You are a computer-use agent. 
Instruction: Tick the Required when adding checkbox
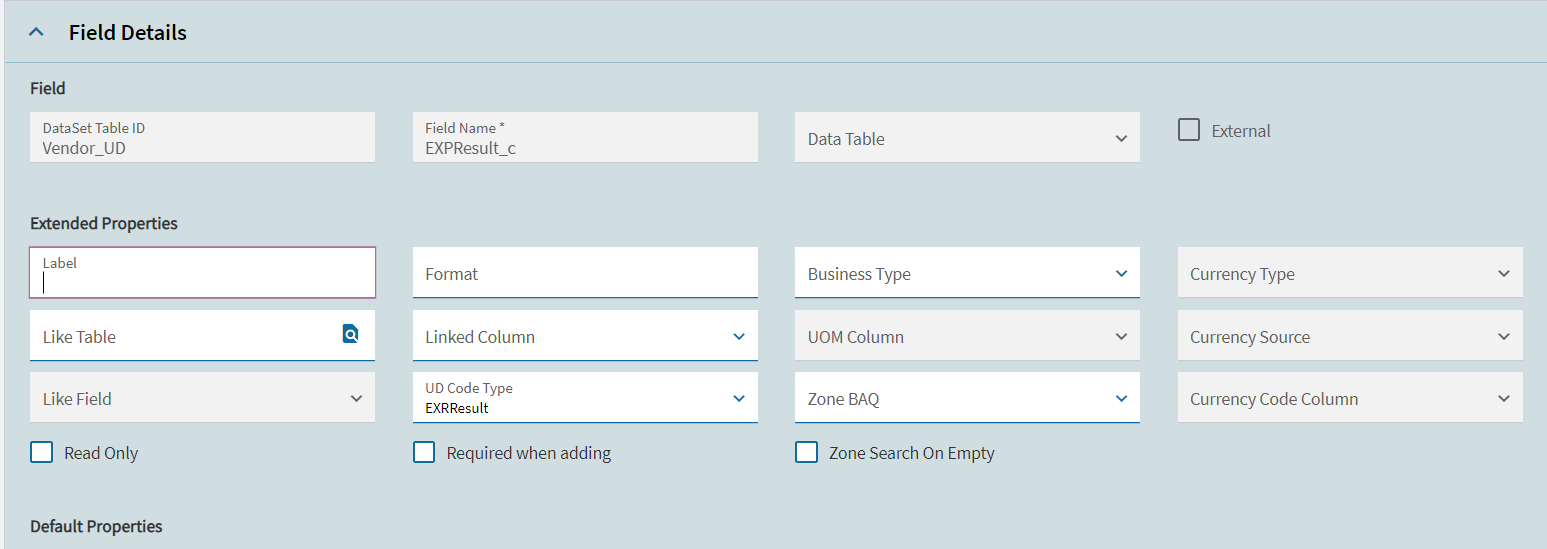424,452
